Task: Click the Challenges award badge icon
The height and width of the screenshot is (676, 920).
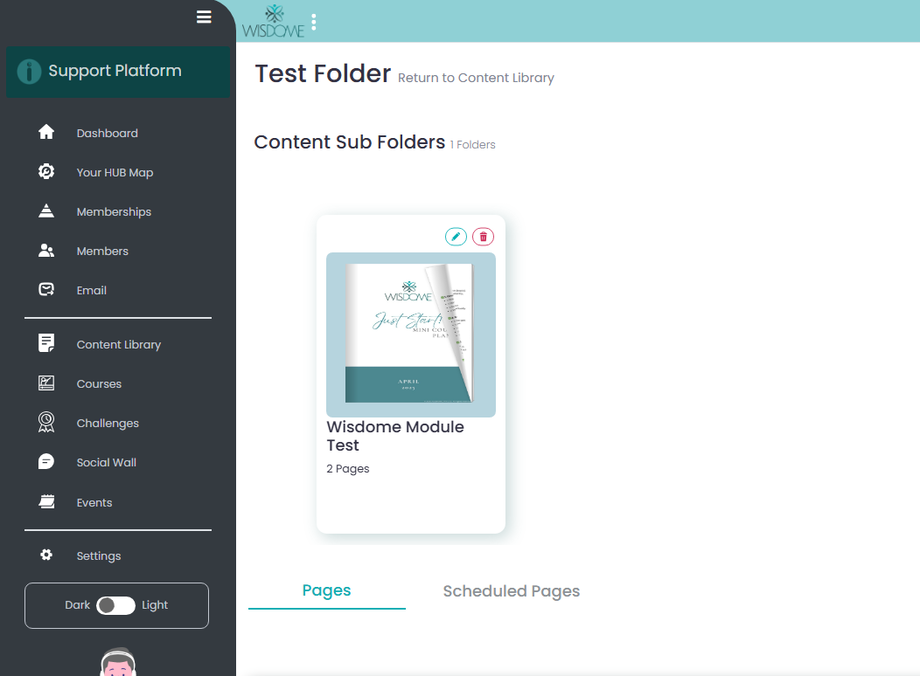Action: pos(46,422)
